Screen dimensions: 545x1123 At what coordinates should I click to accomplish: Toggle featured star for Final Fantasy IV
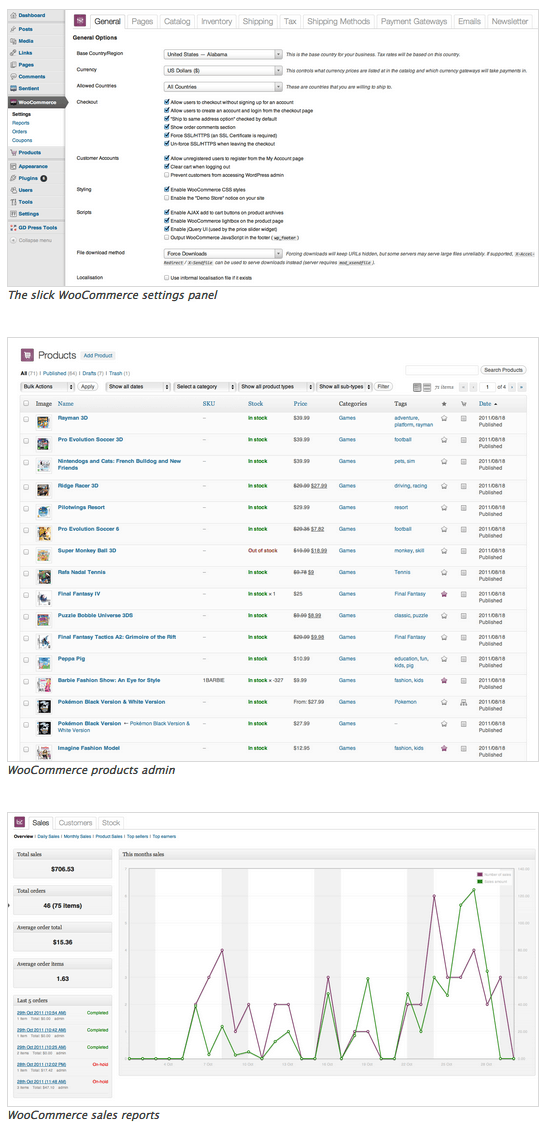(444, 594)
